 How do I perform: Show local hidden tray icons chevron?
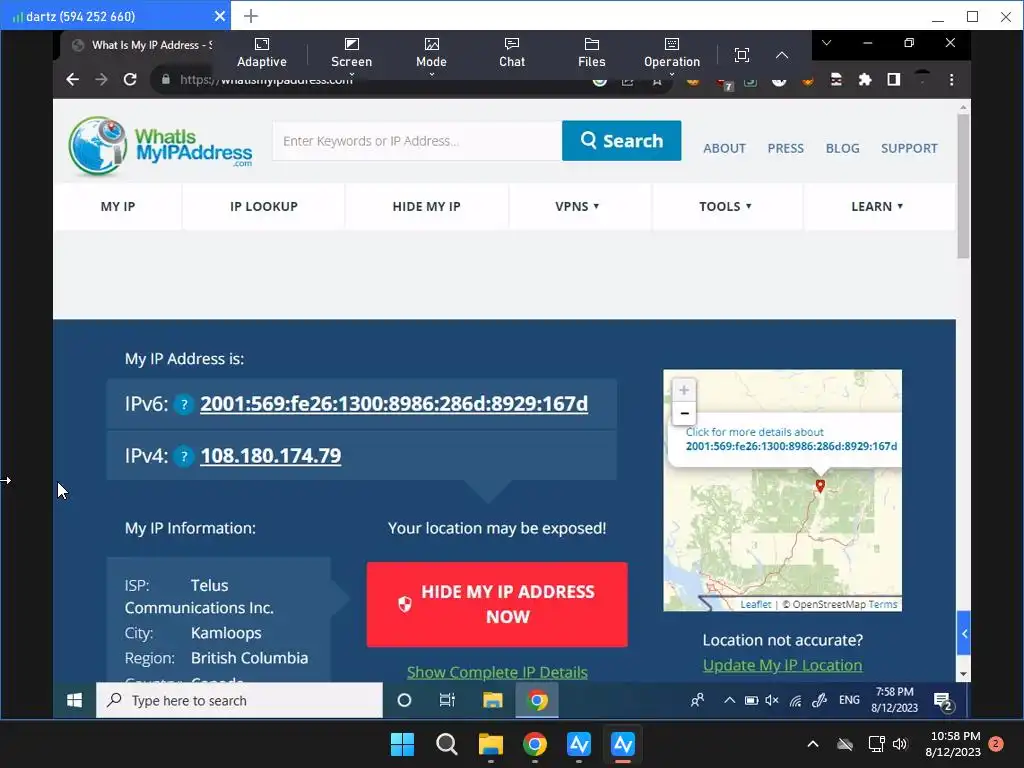point(812,744)
